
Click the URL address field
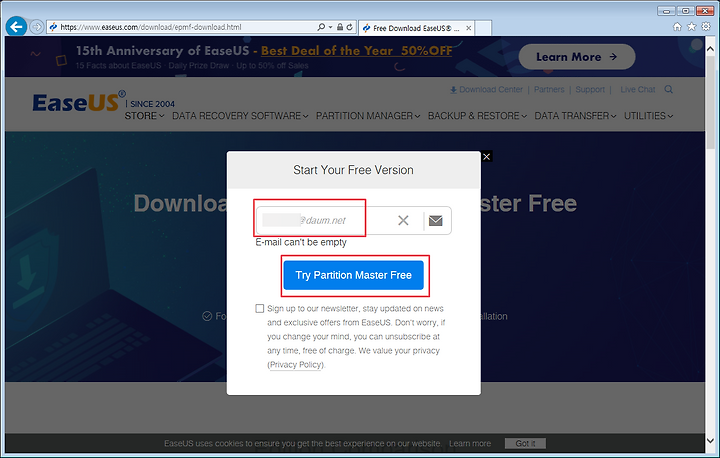(x=184, y=27)
